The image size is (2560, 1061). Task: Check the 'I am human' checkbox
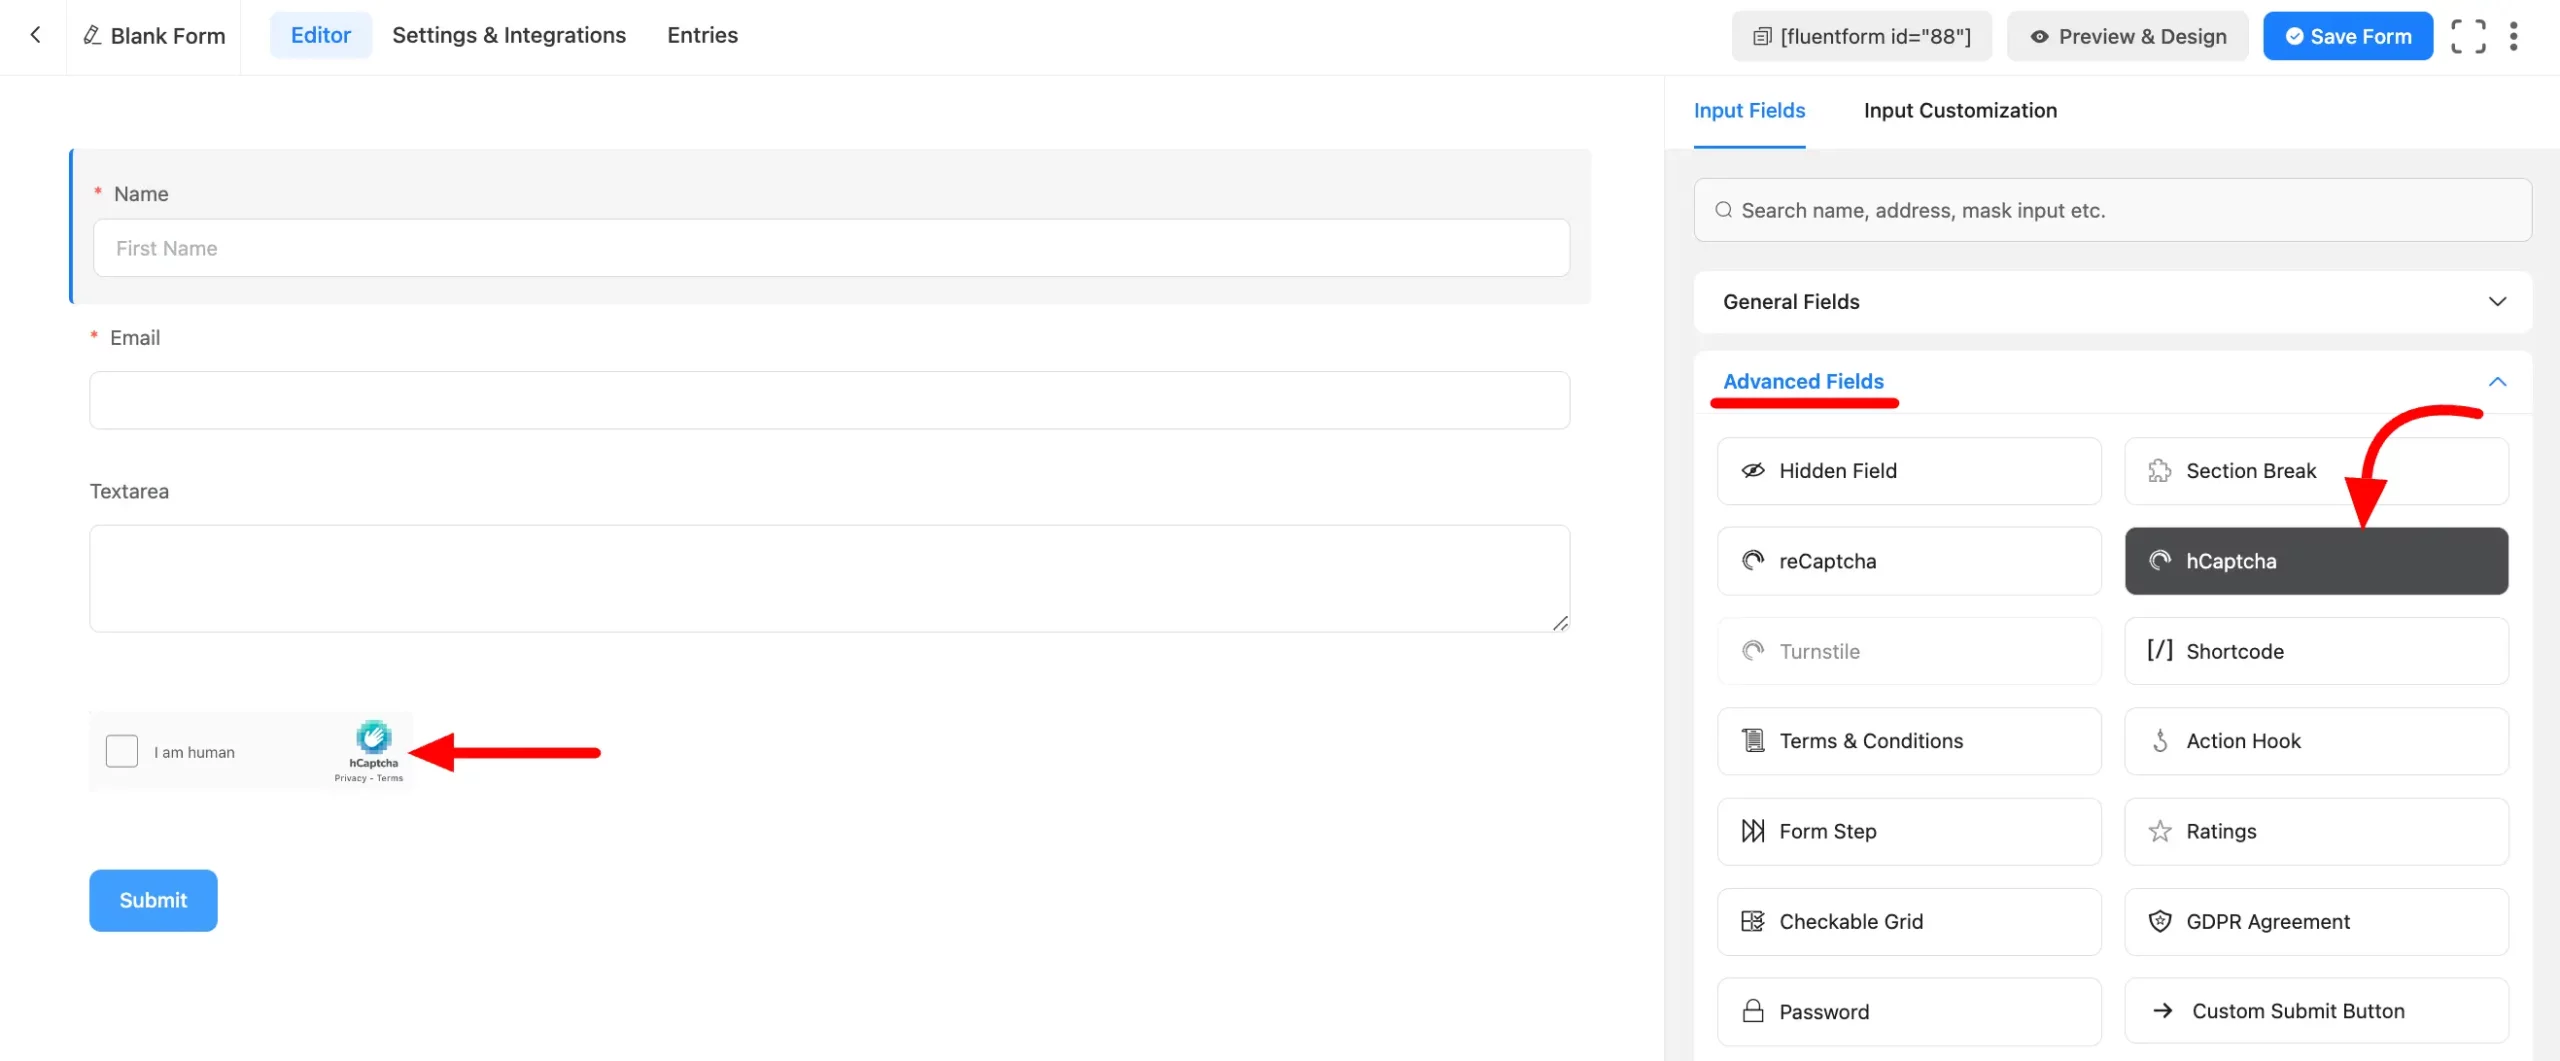click(x=122, y=751)
